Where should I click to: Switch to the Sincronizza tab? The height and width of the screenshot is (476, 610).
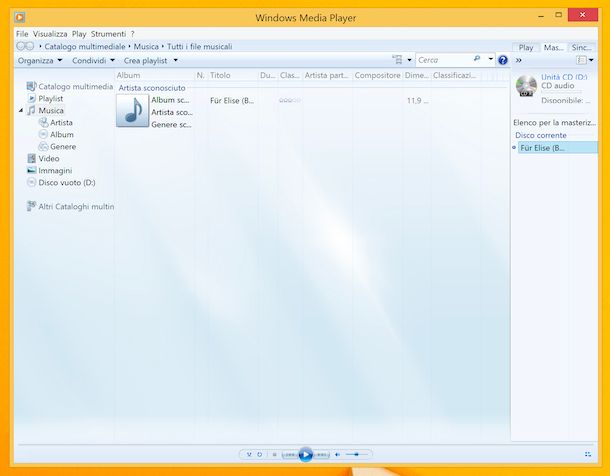(x=582, y=47)
